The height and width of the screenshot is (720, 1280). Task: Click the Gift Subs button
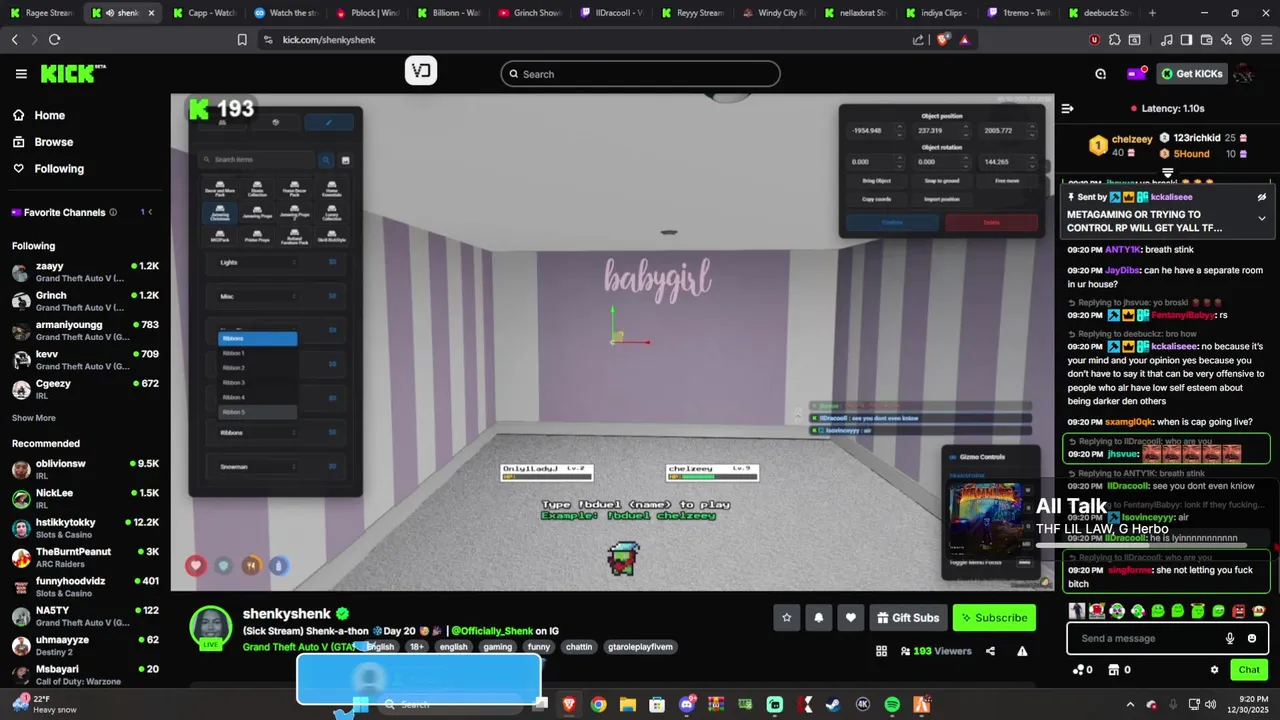pyautogui.click(x=907, y=618)
